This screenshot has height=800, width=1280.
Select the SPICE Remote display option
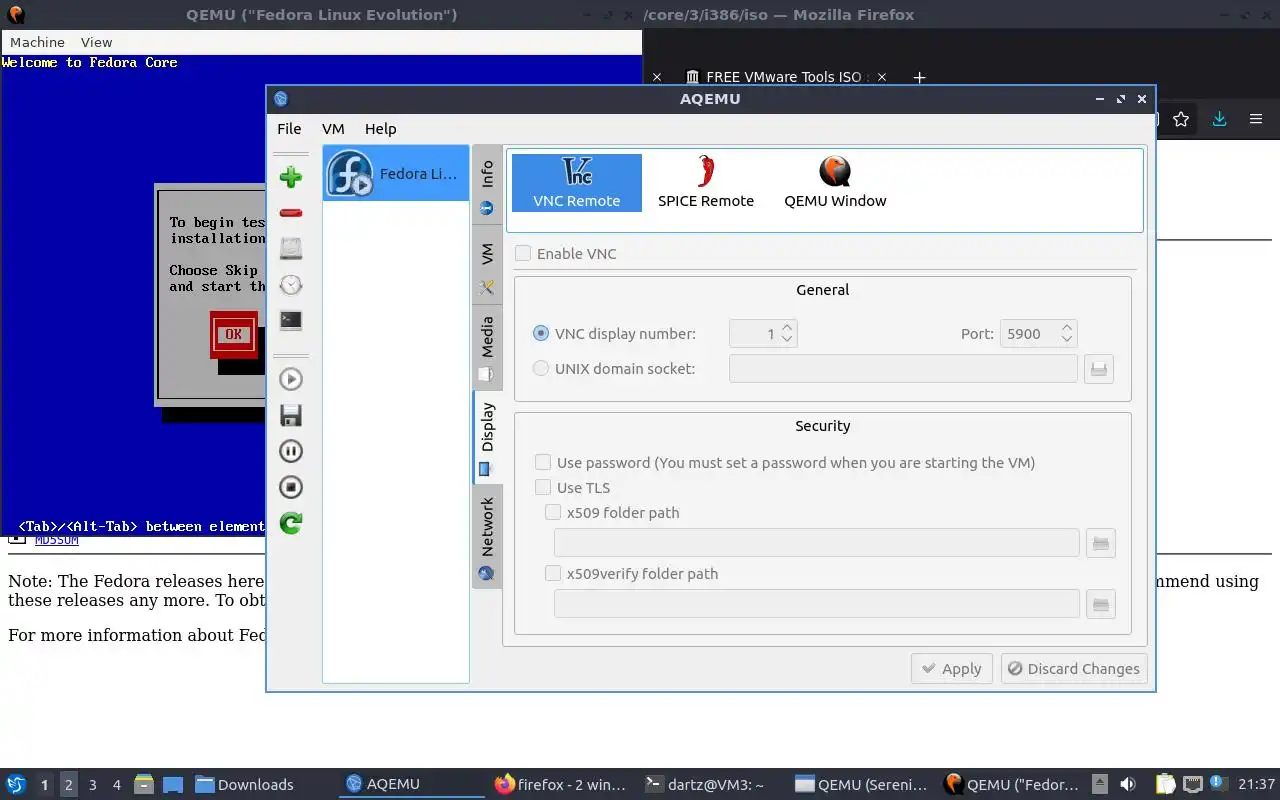[706, 182]
